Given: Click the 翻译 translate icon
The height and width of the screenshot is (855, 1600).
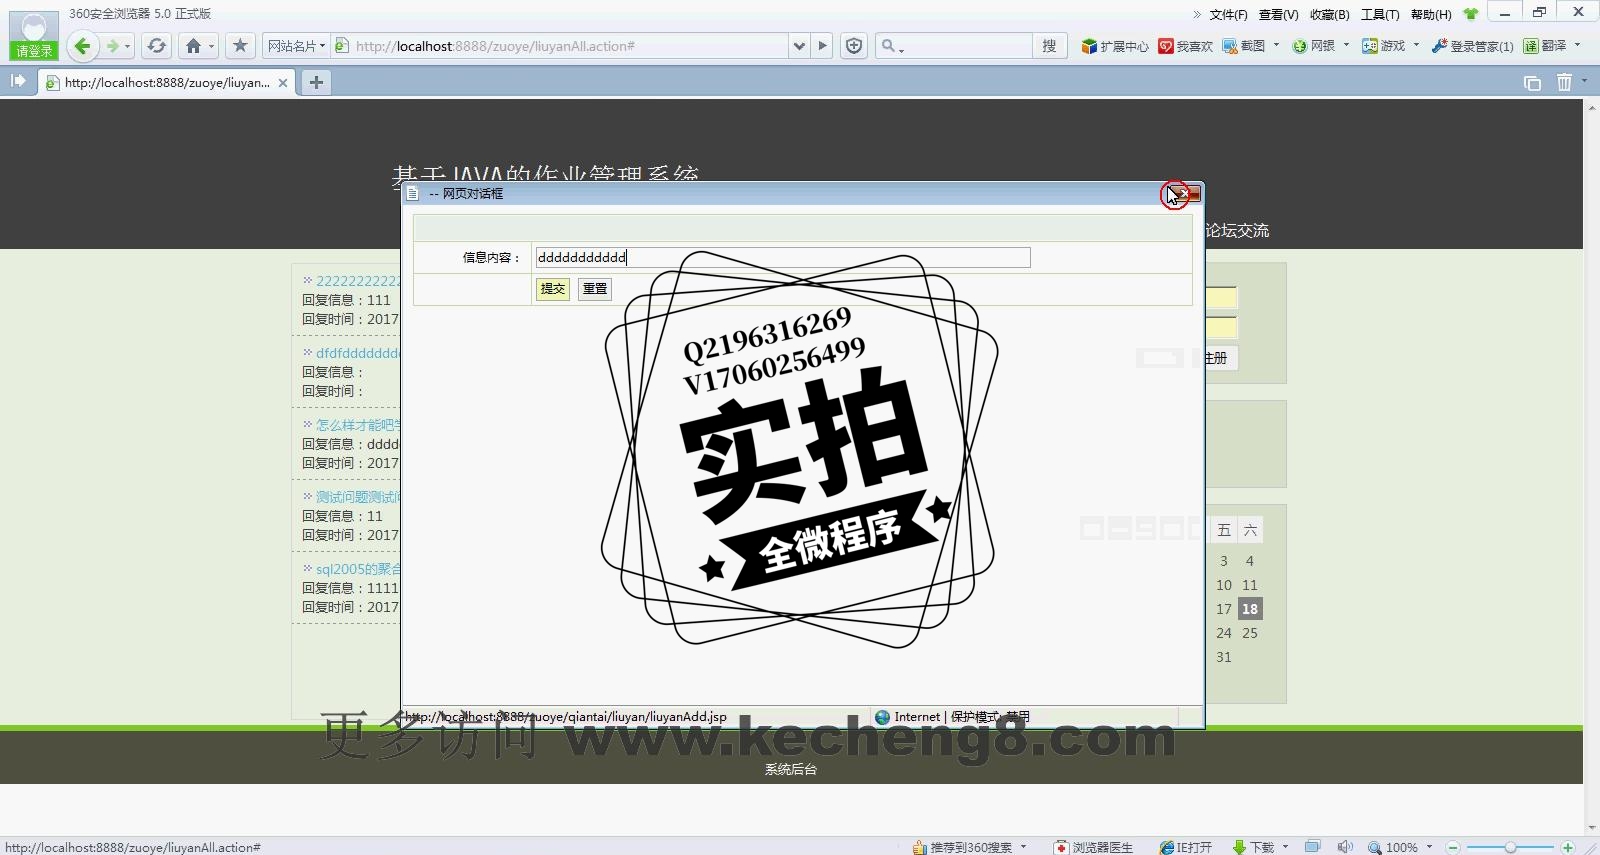Looking at the screenshot, I should [x=1545, y=46].
